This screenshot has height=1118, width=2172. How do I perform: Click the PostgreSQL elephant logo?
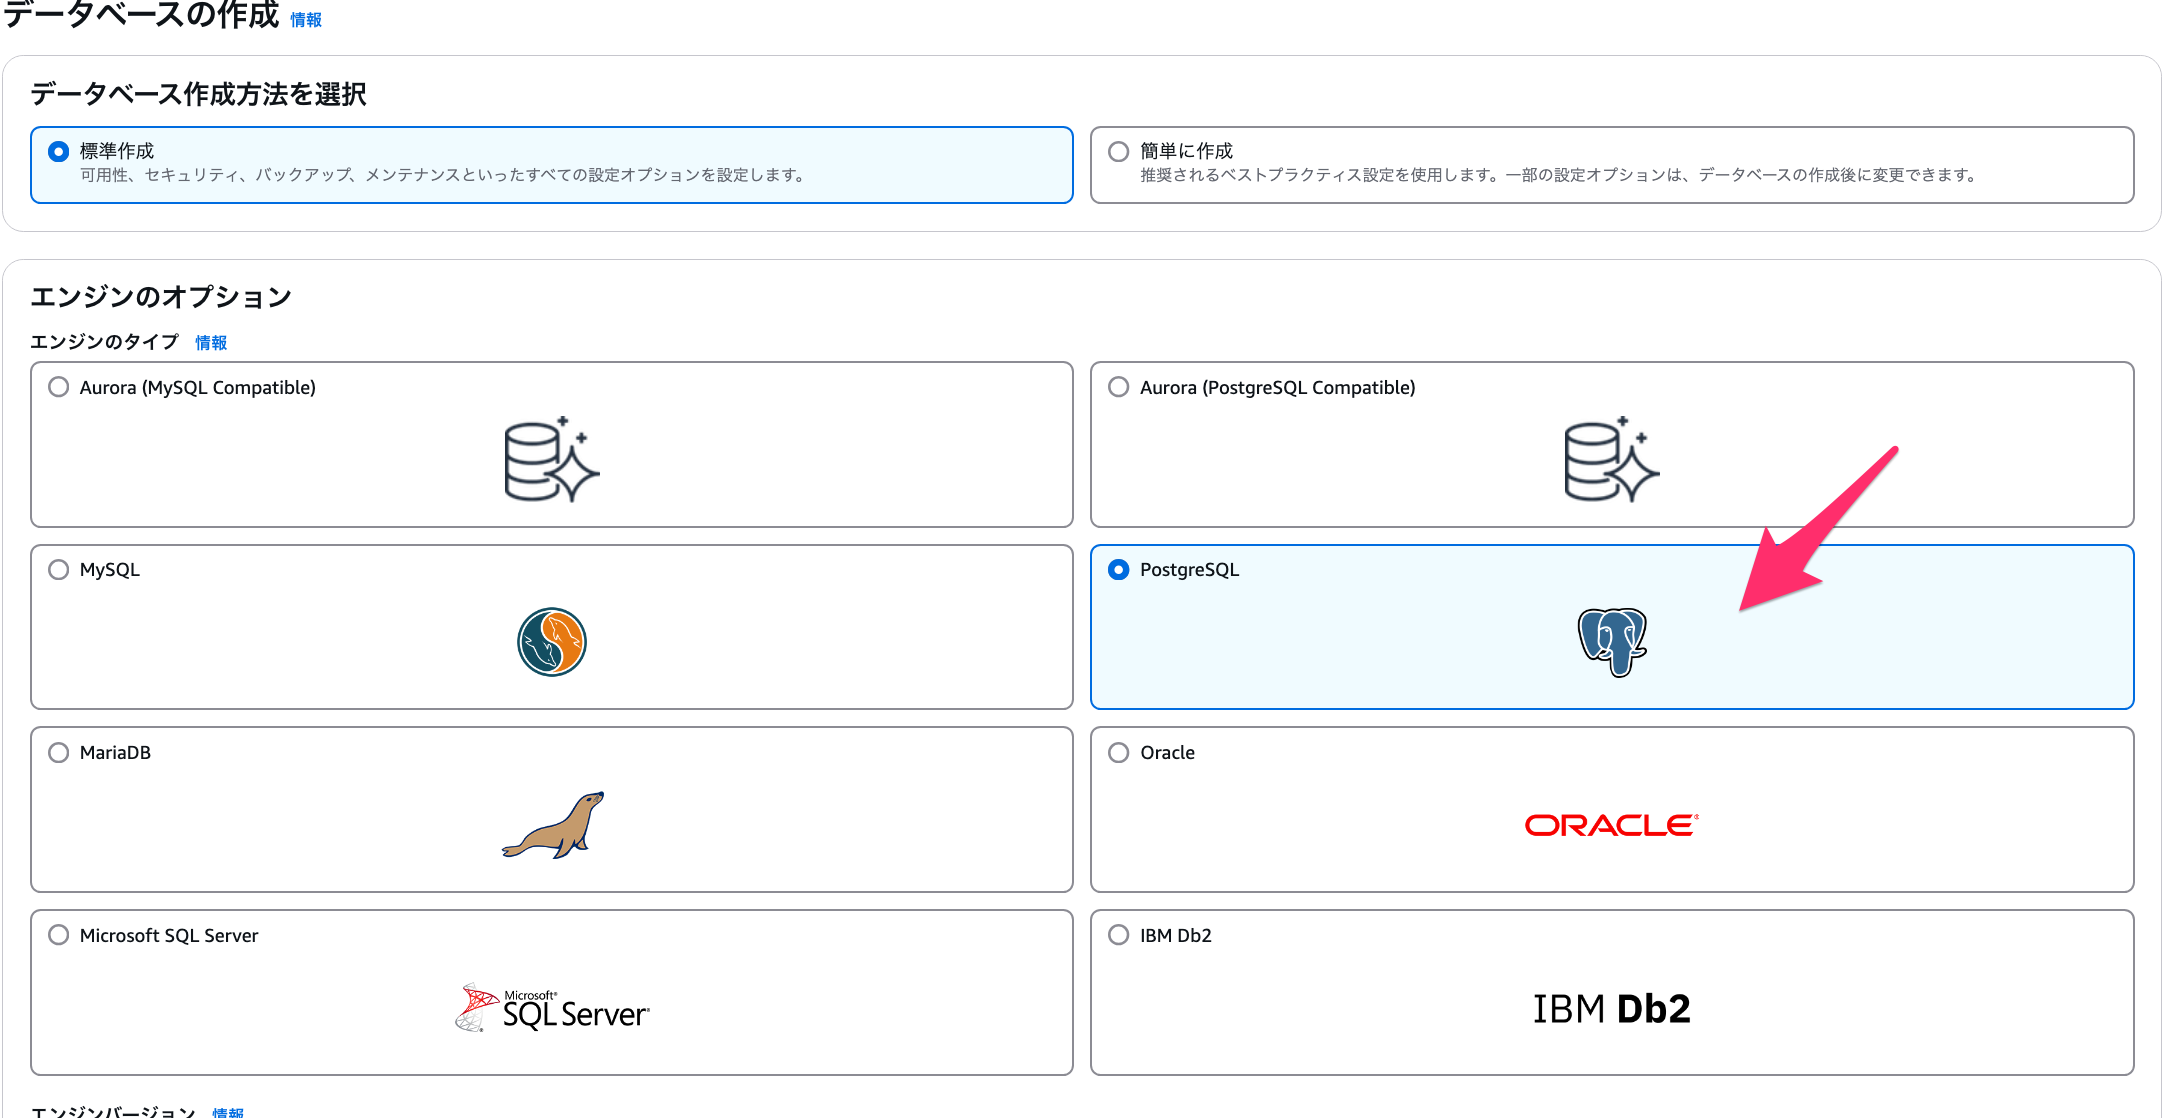pyautogui.click(x=1611, y=642)
